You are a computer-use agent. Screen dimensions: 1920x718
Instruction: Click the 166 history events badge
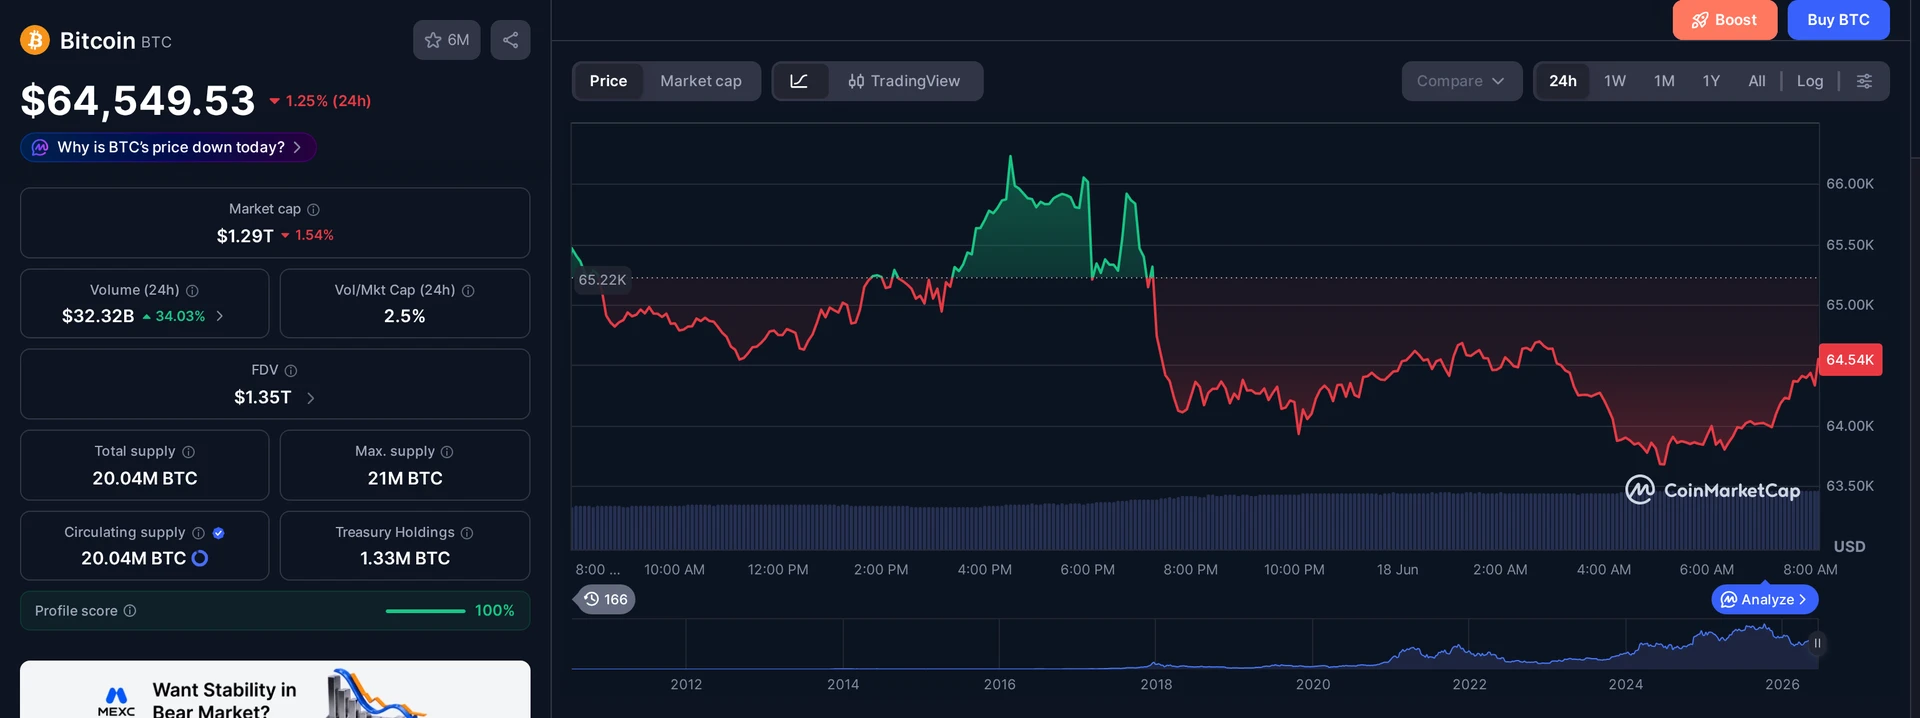[606, 599]
